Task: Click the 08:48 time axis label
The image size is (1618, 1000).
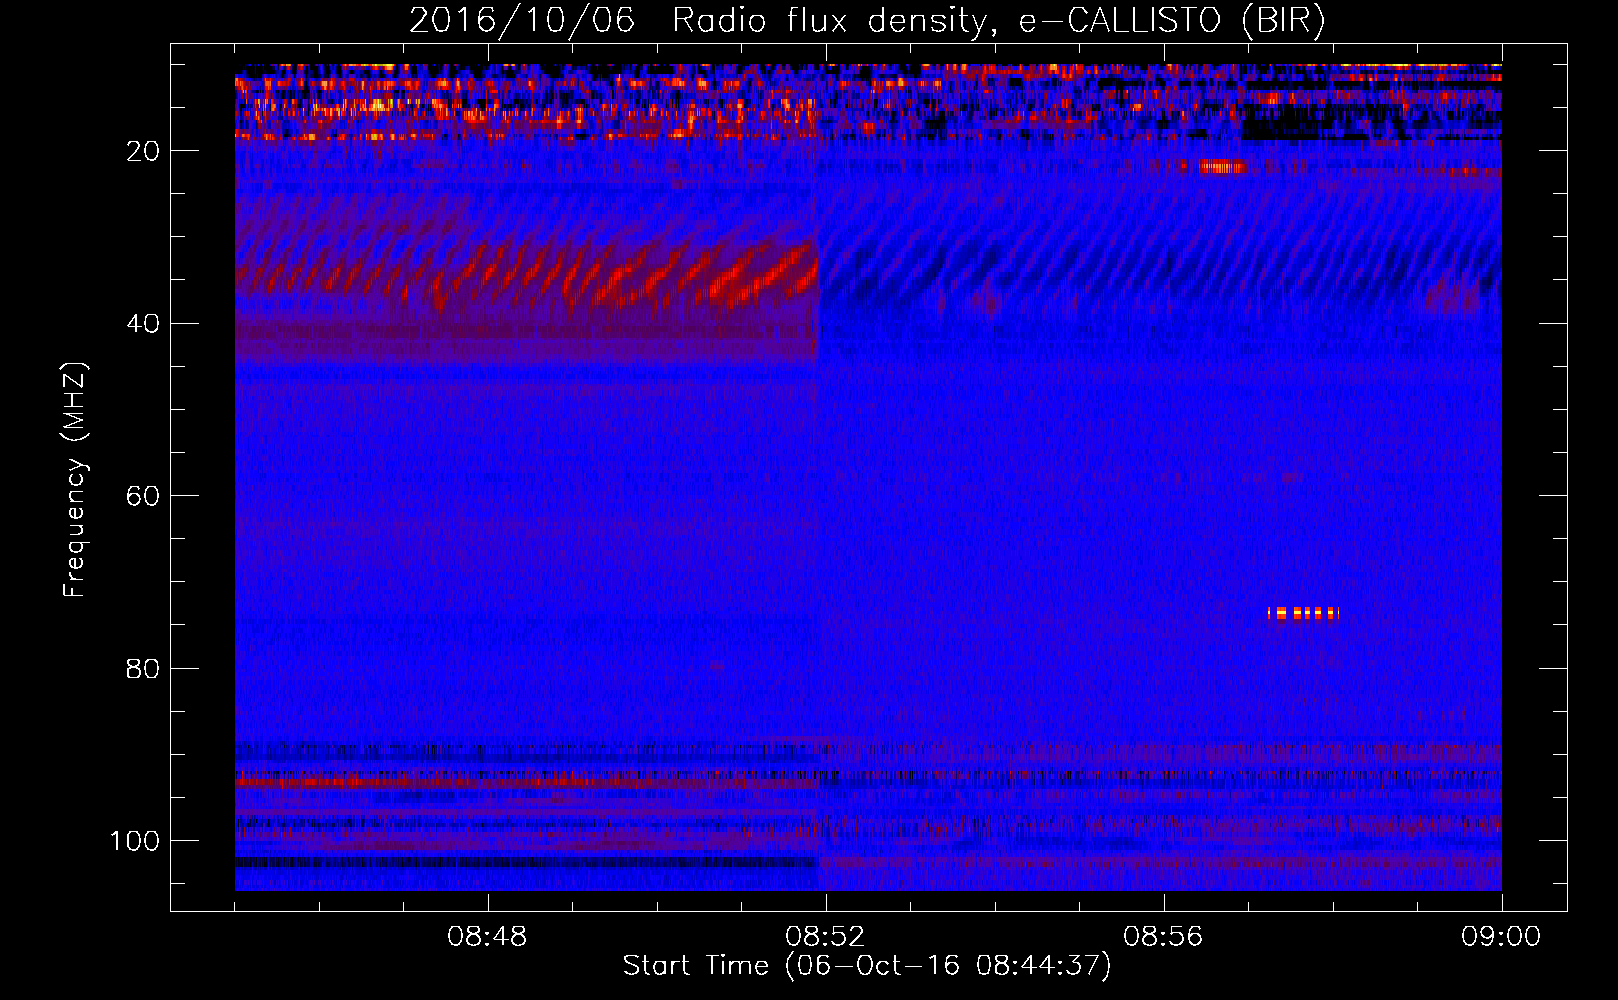Action: pyautogui.click(x=487, y=937)
